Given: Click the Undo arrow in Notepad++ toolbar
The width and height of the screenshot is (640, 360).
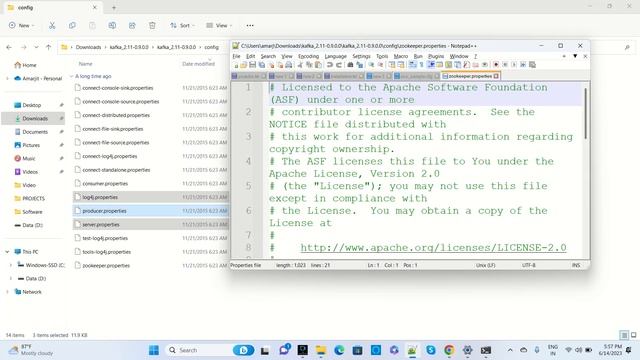Looking at the screenshot, I should [x=330, y=65].
